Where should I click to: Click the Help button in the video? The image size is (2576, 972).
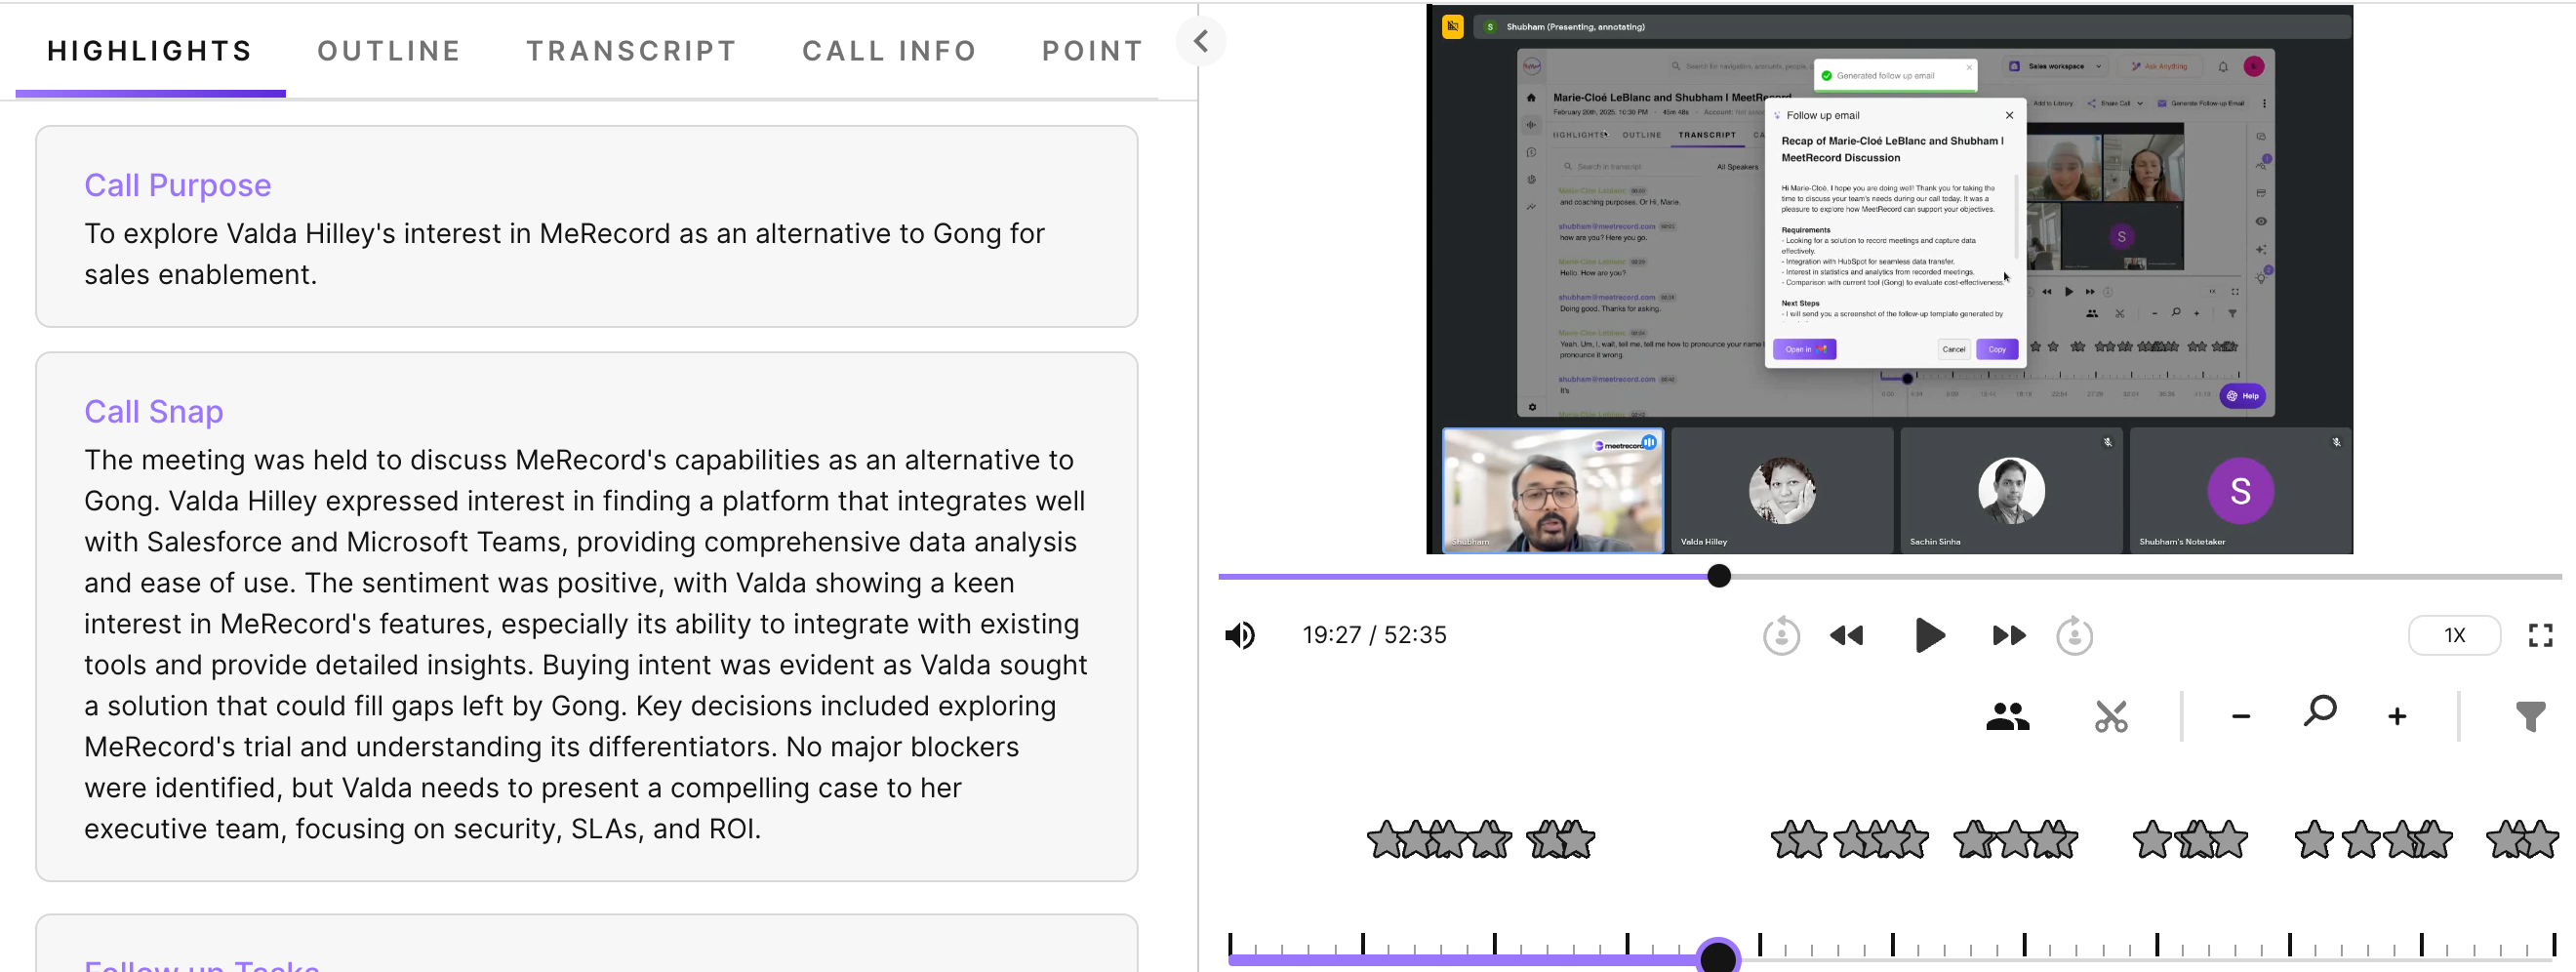[x=2242, y=396]
